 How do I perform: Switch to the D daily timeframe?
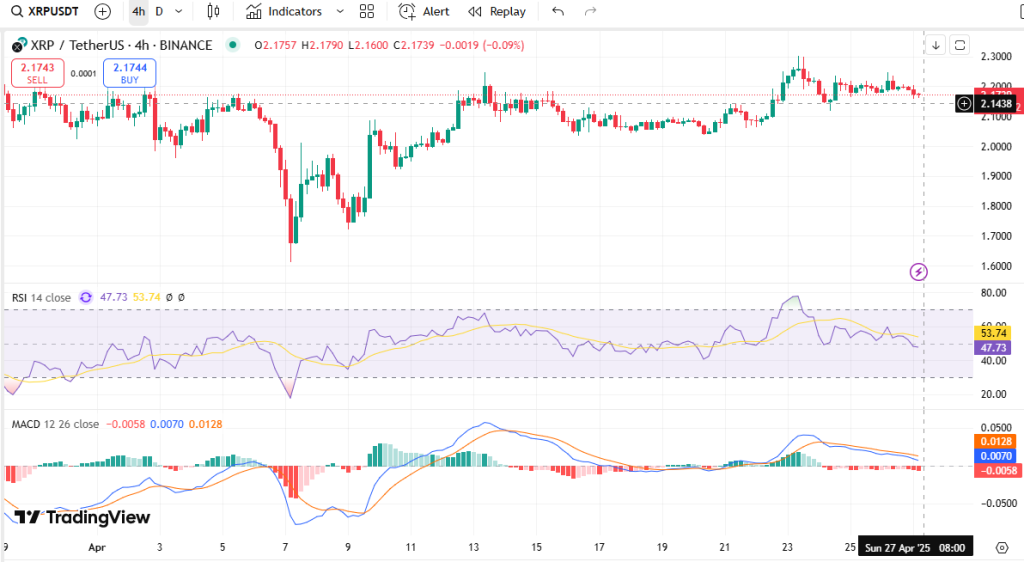[159, 12]
